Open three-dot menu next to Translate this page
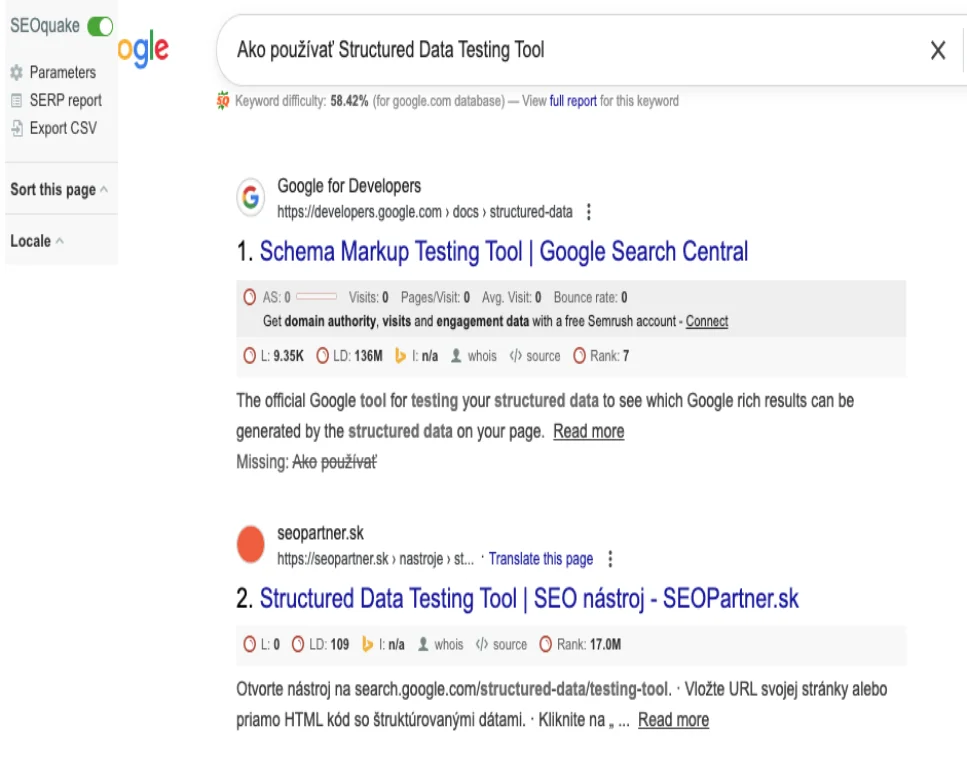967x768 pixels. point(611,559)
